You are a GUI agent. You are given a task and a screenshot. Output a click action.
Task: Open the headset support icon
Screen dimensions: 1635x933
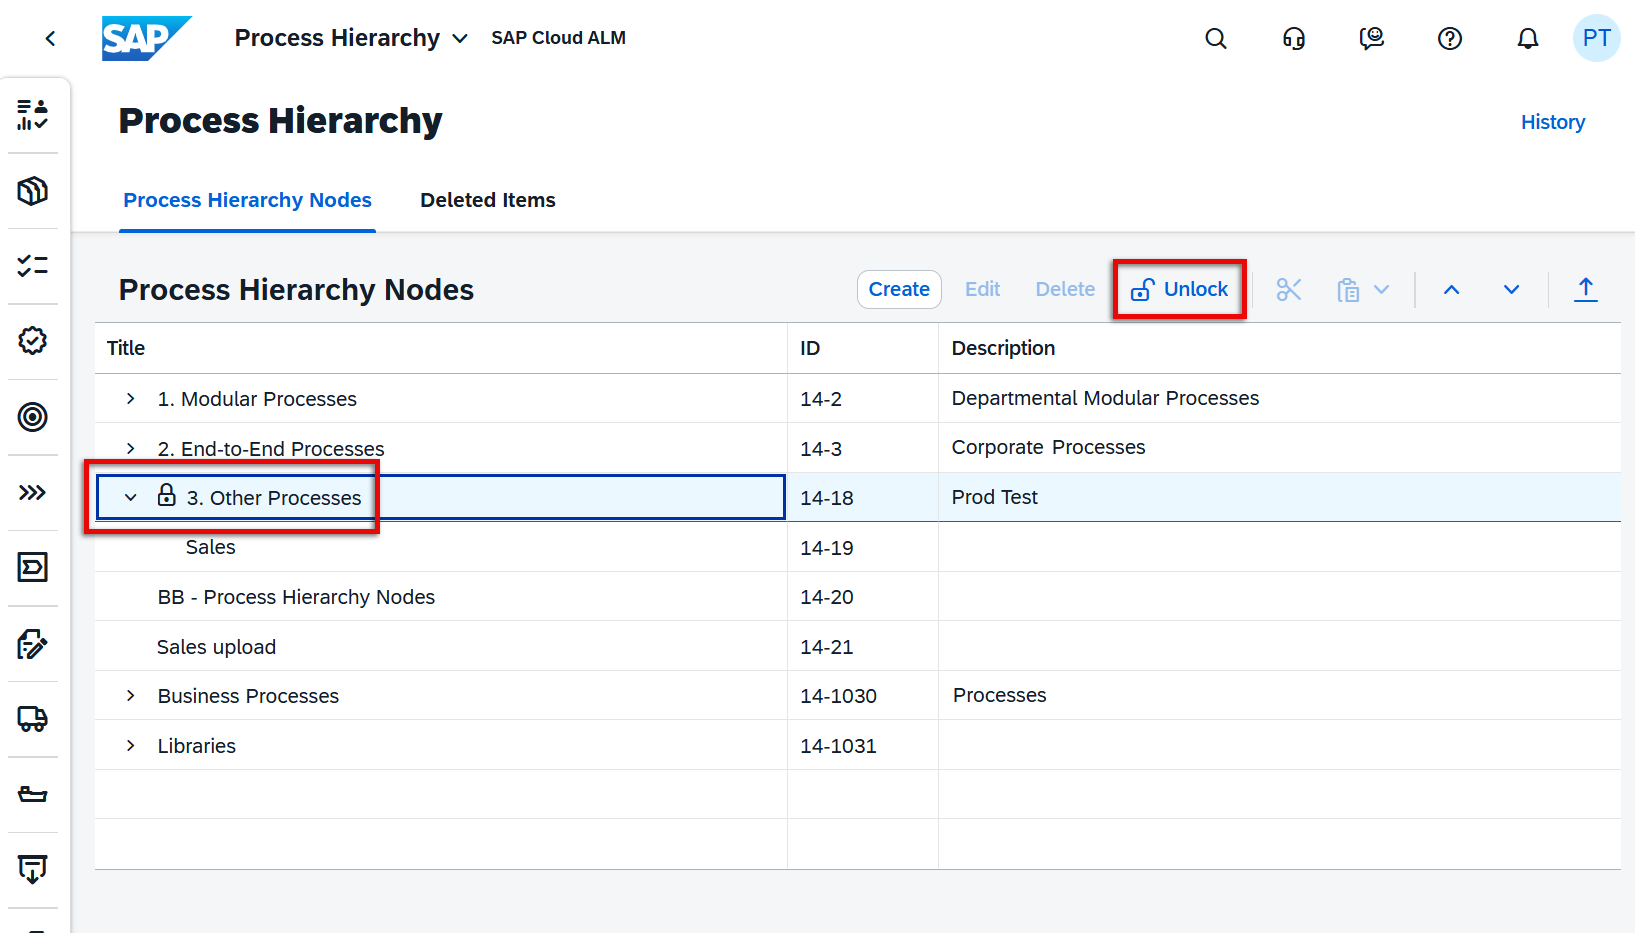1294,39
